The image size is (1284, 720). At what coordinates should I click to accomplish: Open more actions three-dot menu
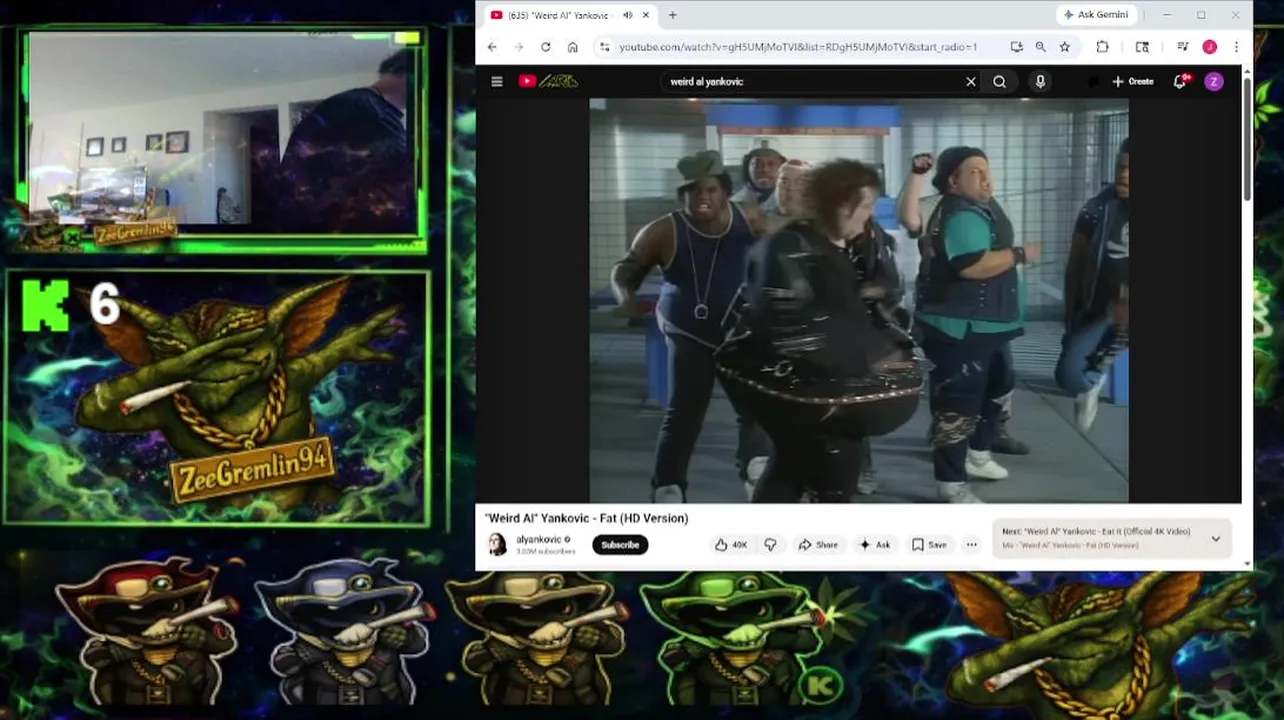click(x=971, y=545)
